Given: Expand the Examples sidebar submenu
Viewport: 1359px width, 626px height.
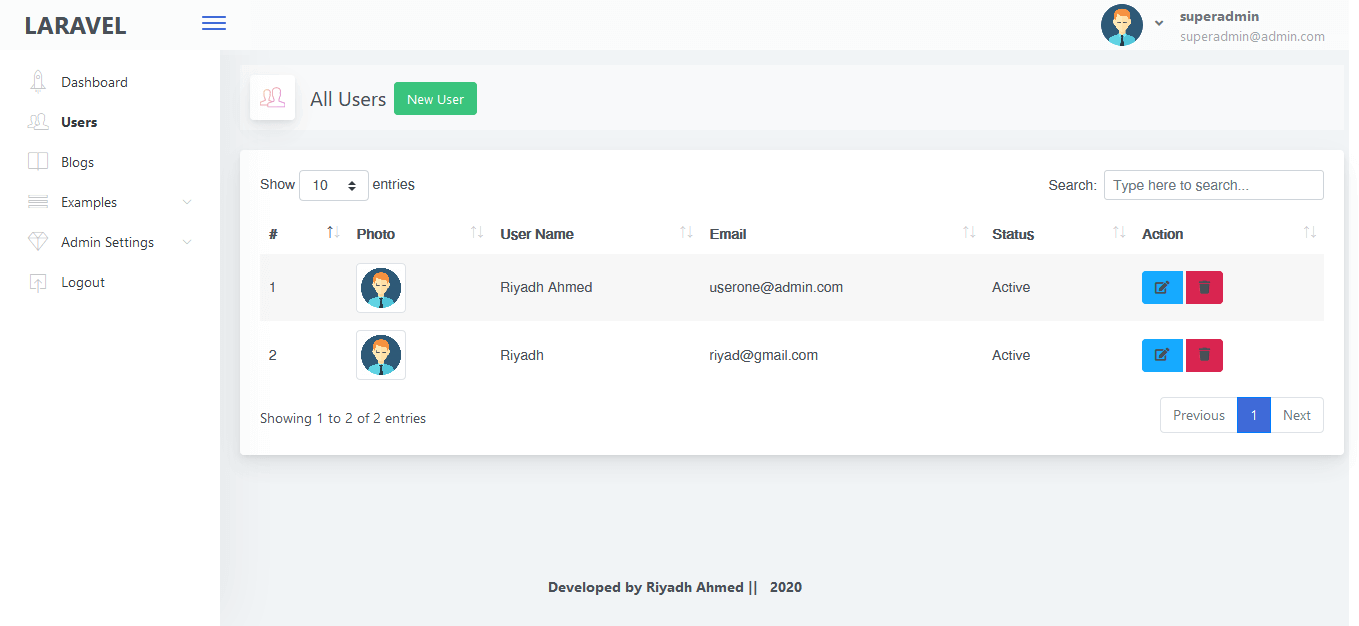Looking at the screenshot, I should point(110,202).
